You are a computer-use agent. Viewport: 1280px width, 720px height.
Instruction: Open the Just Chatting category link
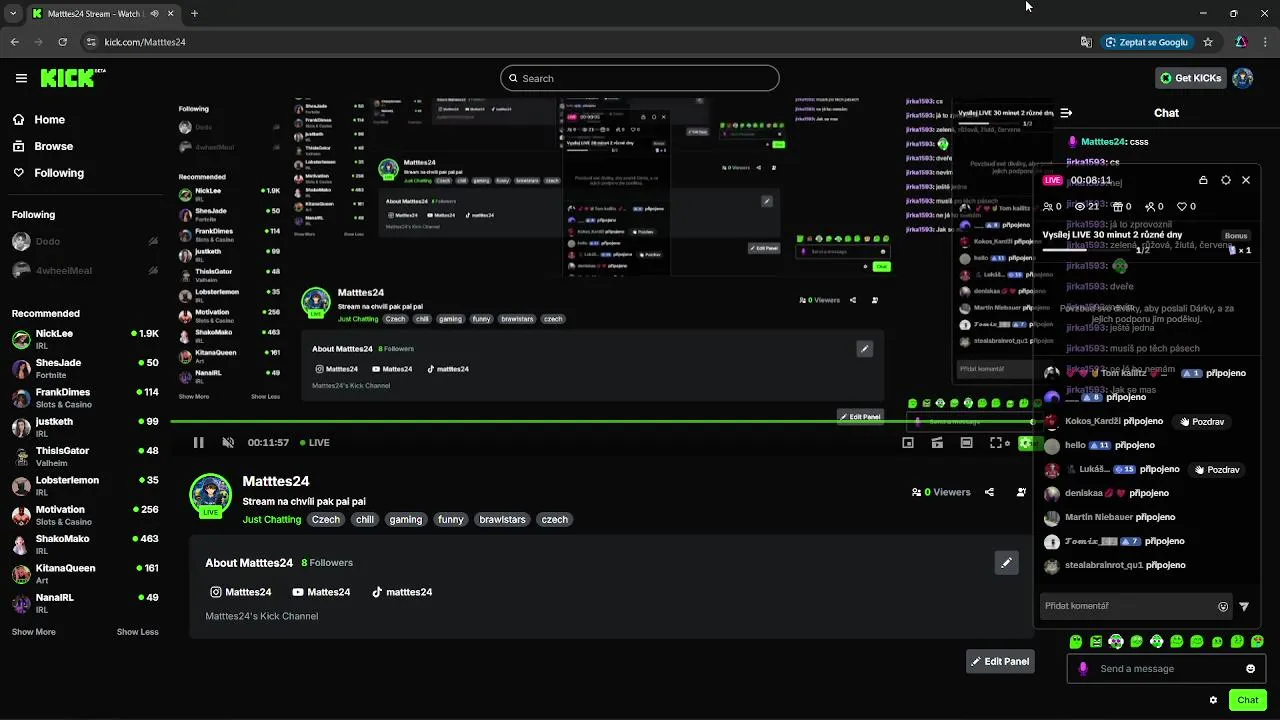tap(271, 520)
